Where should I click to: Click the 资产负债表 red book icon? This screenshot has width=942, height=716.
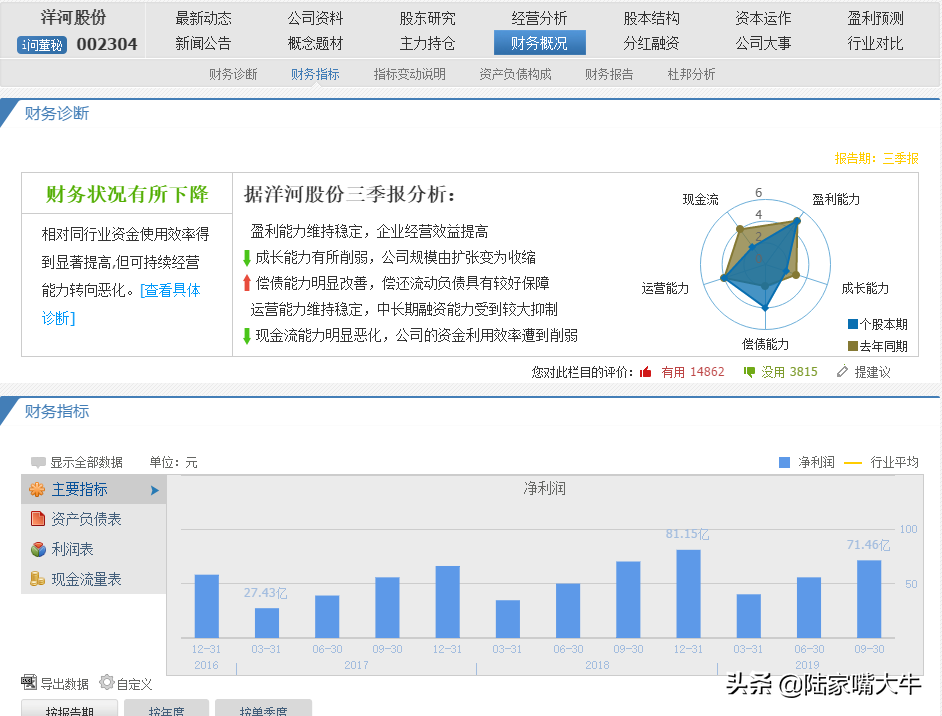click(38, 518)
